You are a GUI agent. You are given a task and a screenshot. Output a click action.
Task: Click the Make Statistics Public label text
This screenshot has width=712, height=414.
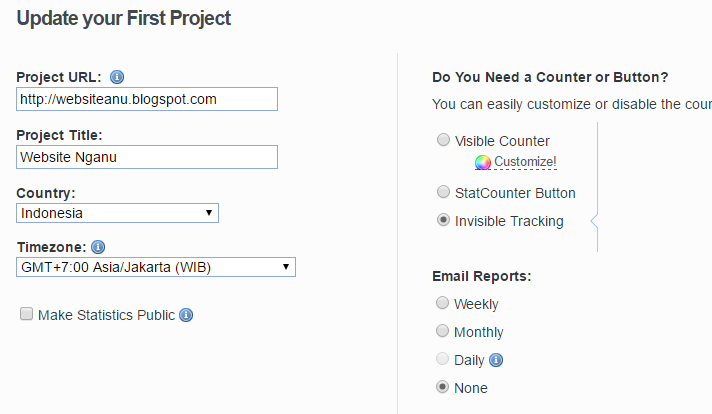point(106,315)
